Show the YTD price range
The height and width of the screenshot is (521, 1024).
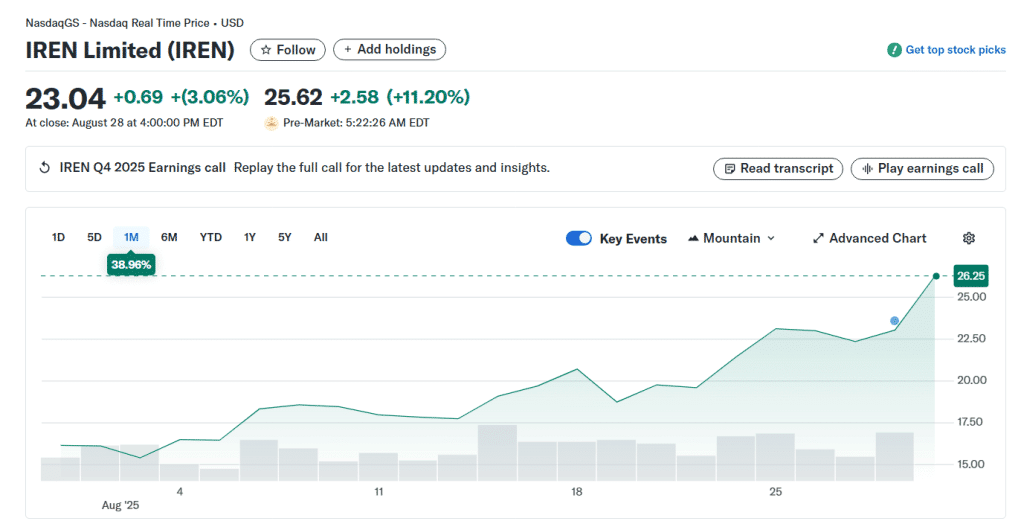click(210, 237)
